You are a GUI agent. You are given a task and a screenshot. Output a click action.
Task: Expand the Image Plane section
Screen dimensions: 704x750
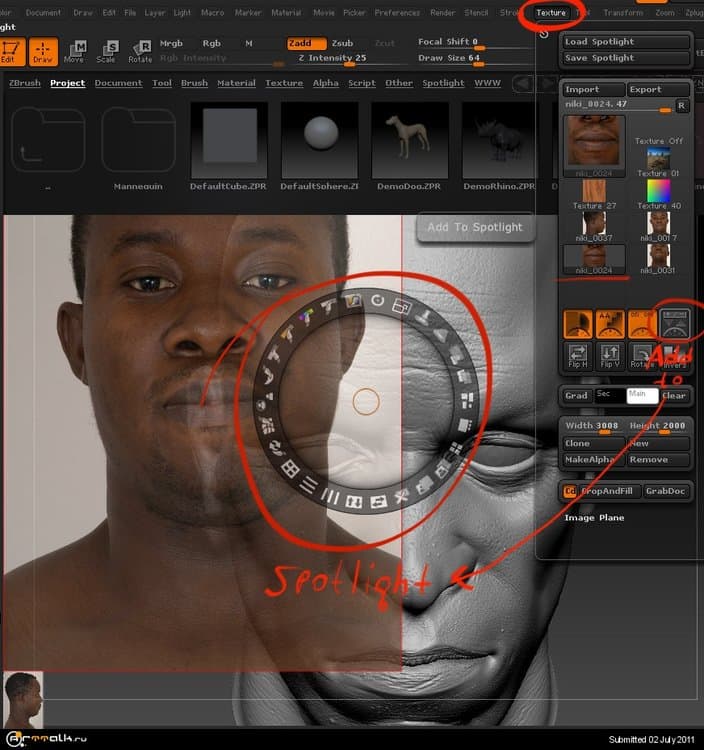point(594,518)
